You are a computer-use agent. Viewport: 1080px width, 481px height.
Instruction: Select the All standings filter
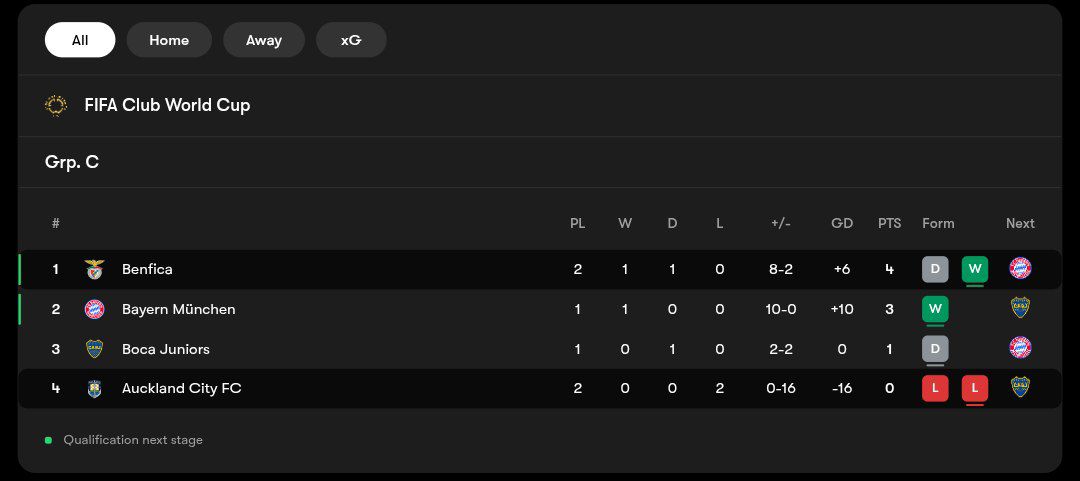tap(80, 40)
